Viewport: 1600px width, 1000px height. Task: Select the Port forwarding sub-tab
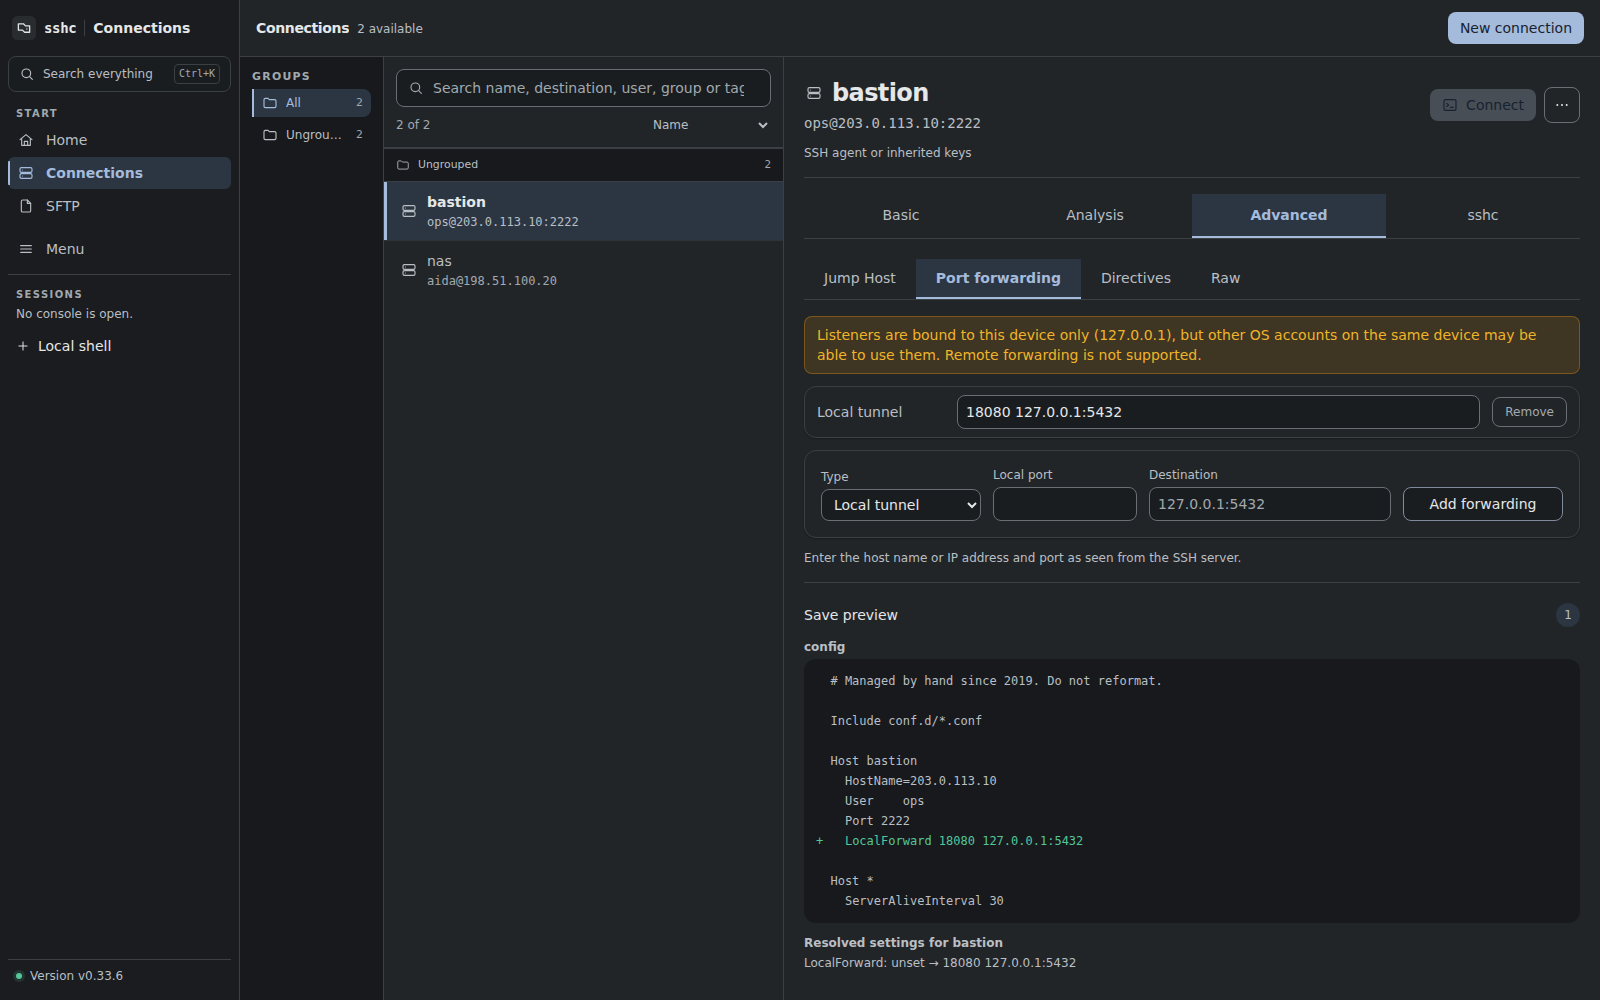[998, 278]
